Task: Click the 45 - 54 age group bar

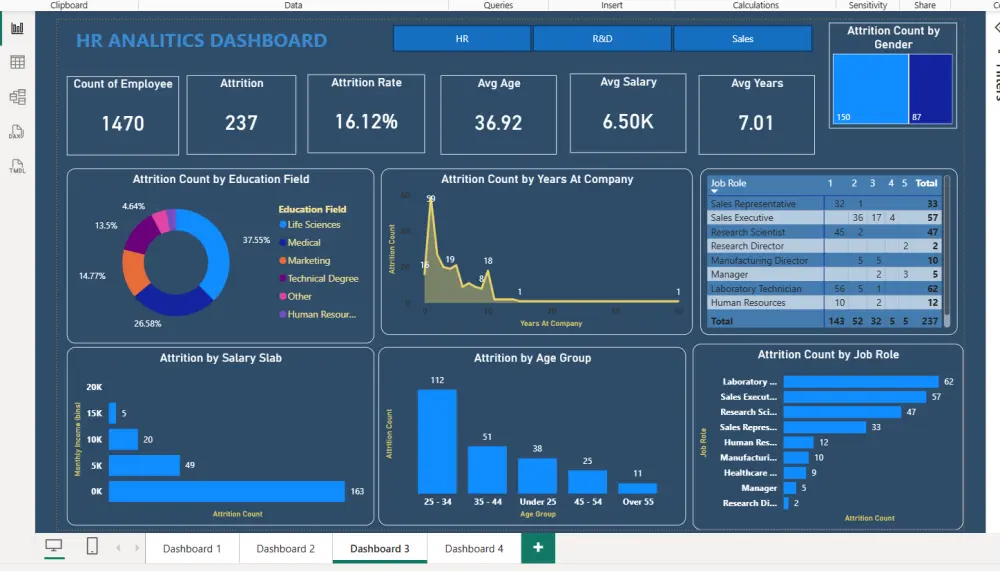Action: (587, 482)
